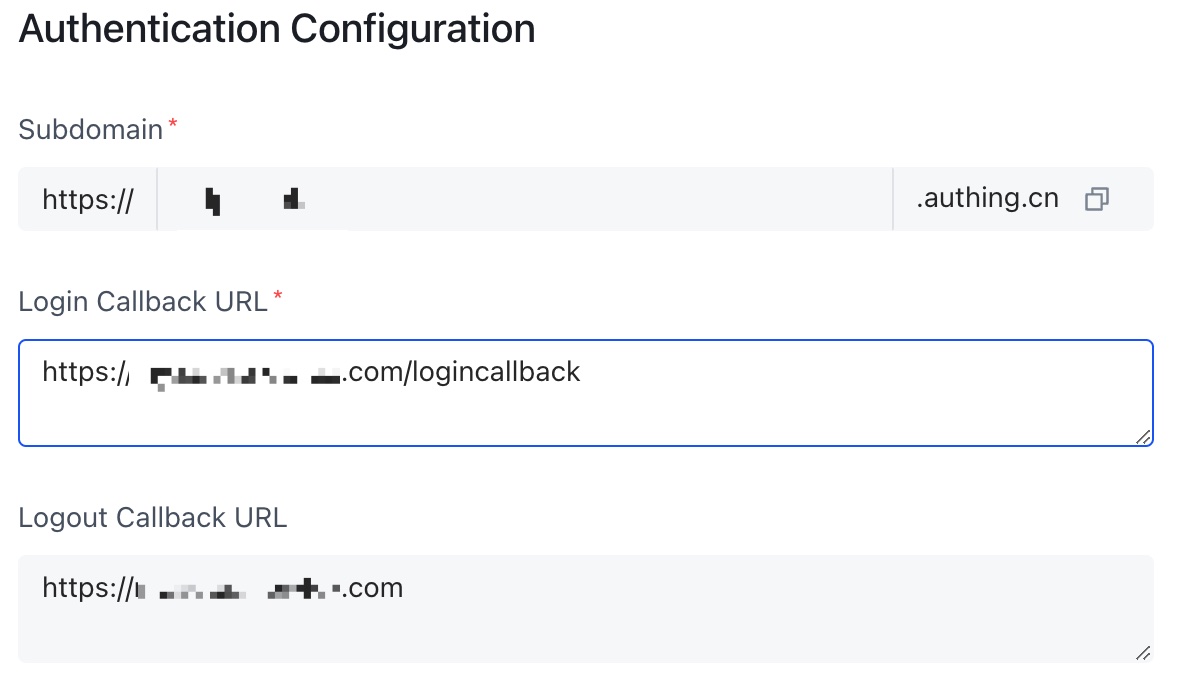Click the https:// prefix in the Subdomain field

(x=87, y=199)
